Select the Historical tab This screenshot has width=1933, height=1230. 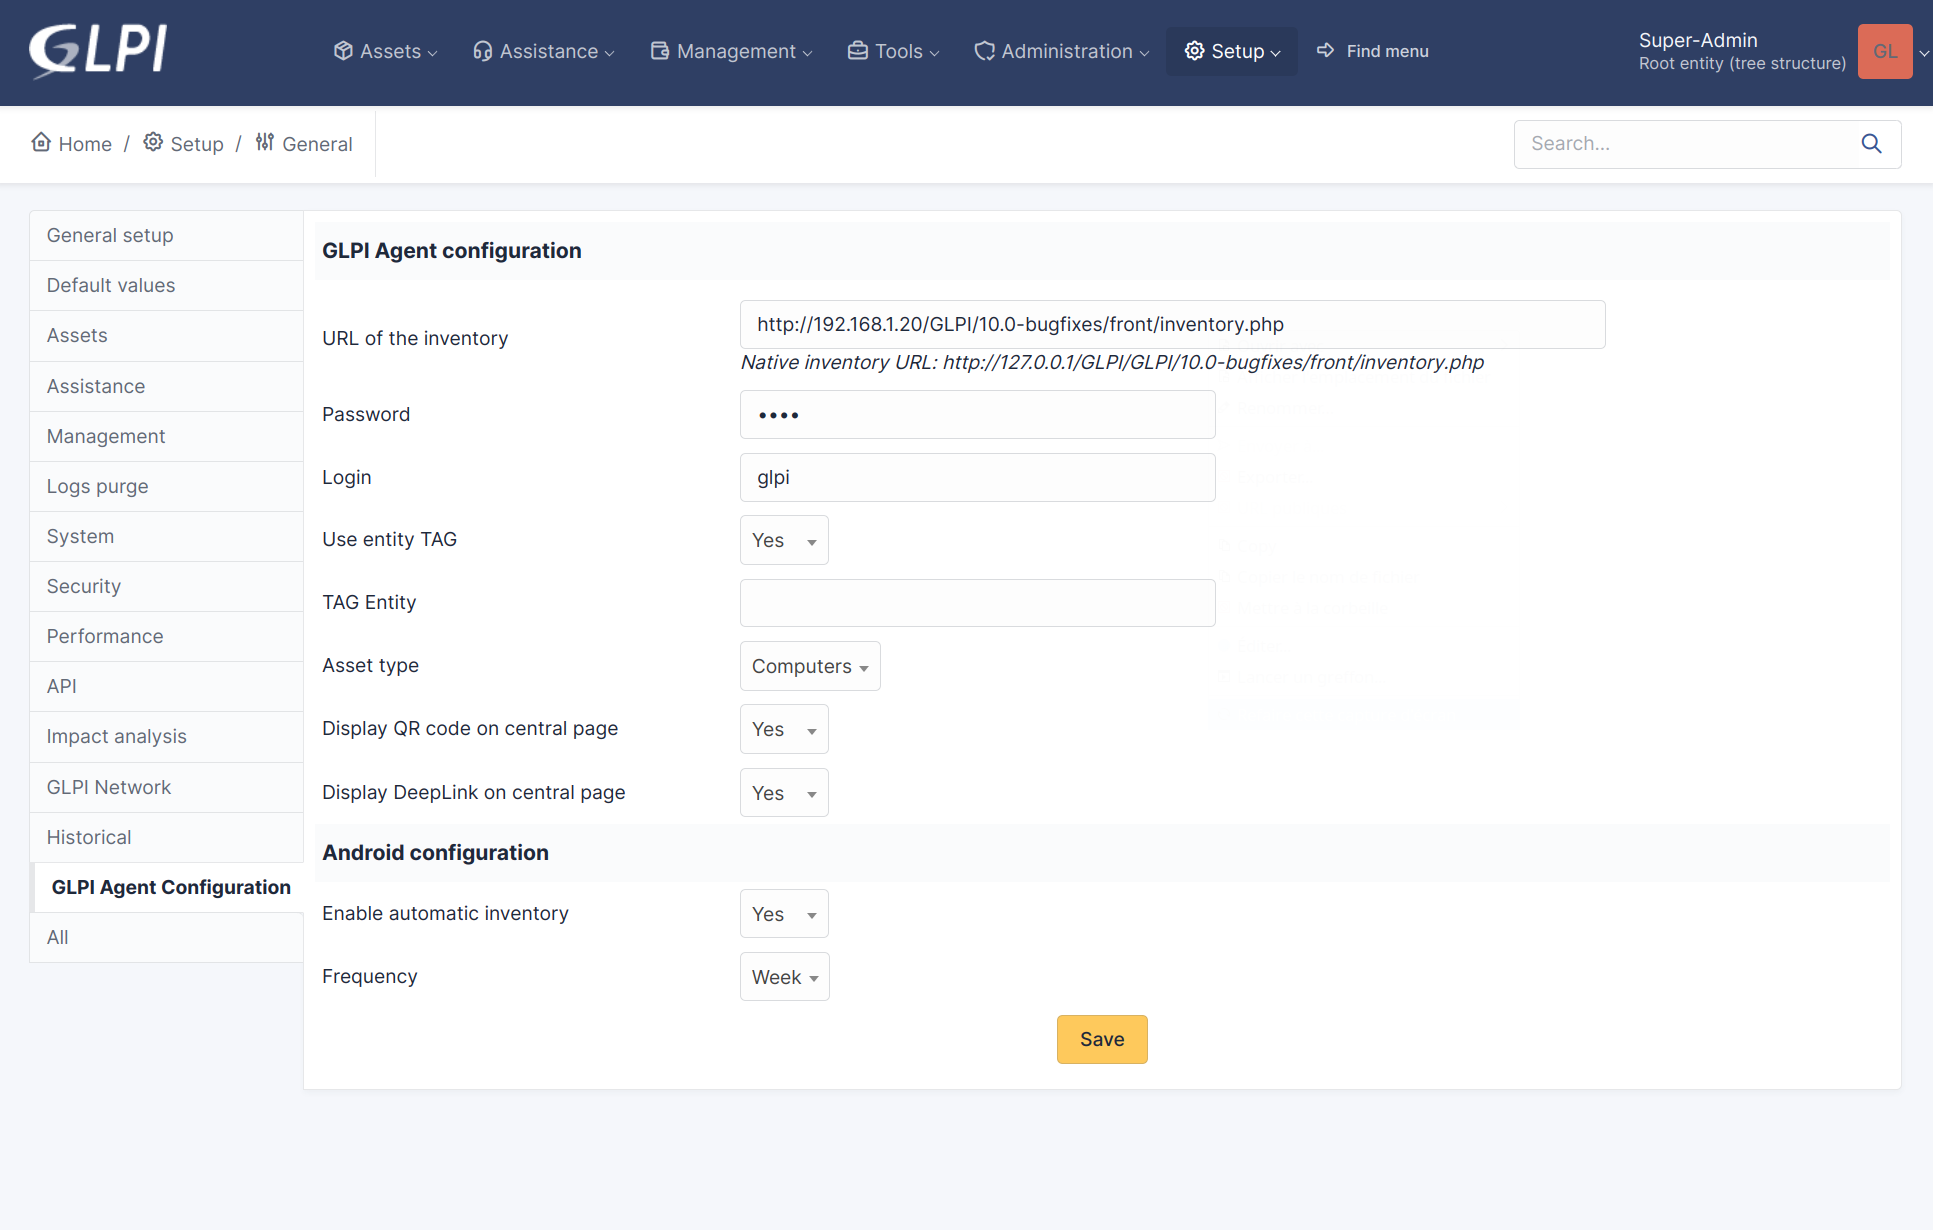coord(166,837)
